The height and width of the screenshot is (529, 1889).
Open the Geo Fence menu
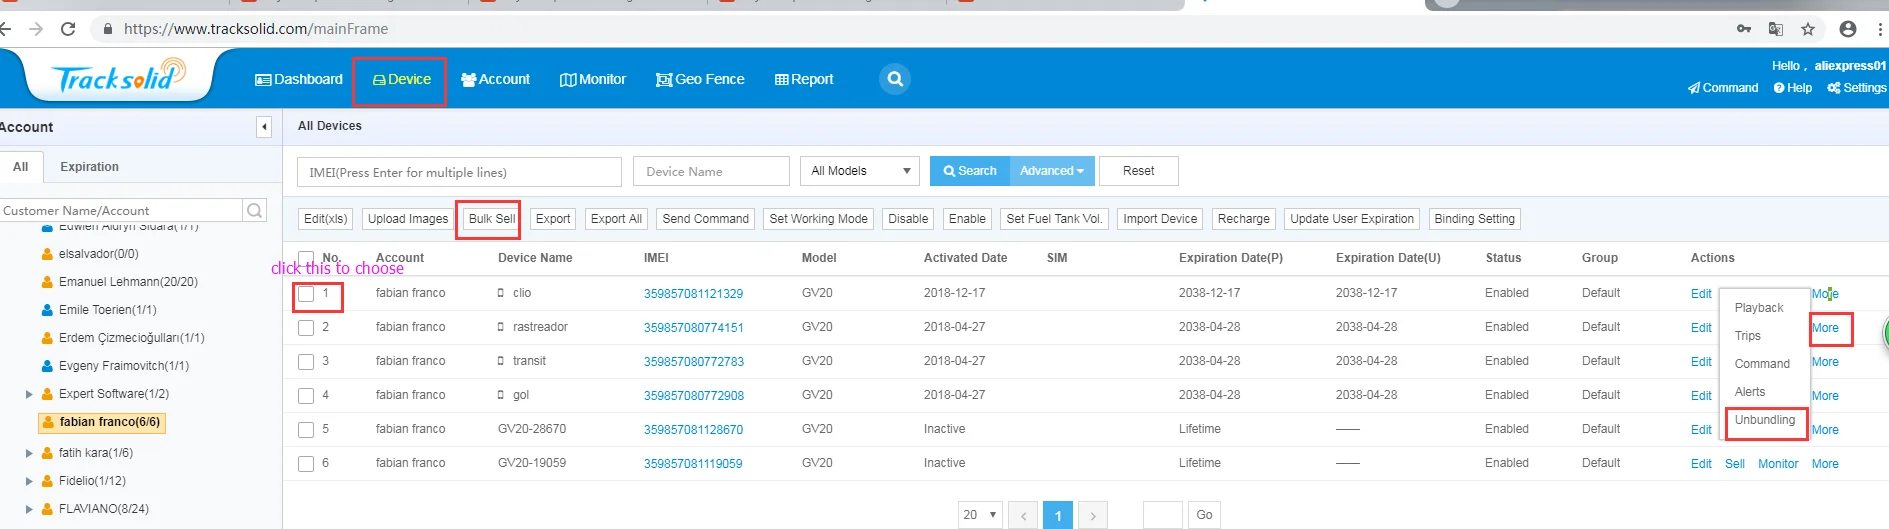[700, 79]
